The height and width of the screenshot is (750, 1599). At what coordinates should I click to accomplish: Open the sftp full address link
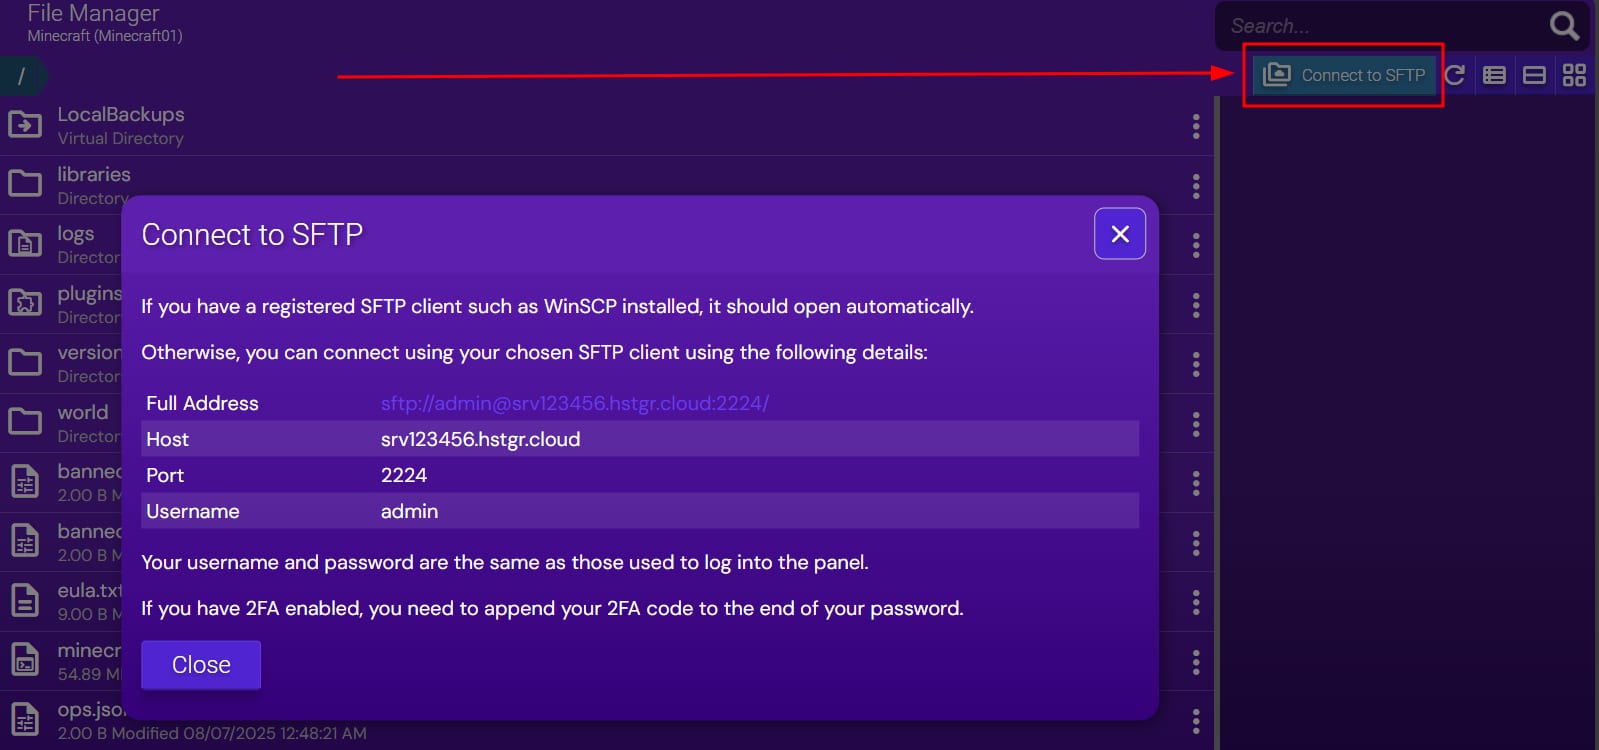click(x=574, y=403)
